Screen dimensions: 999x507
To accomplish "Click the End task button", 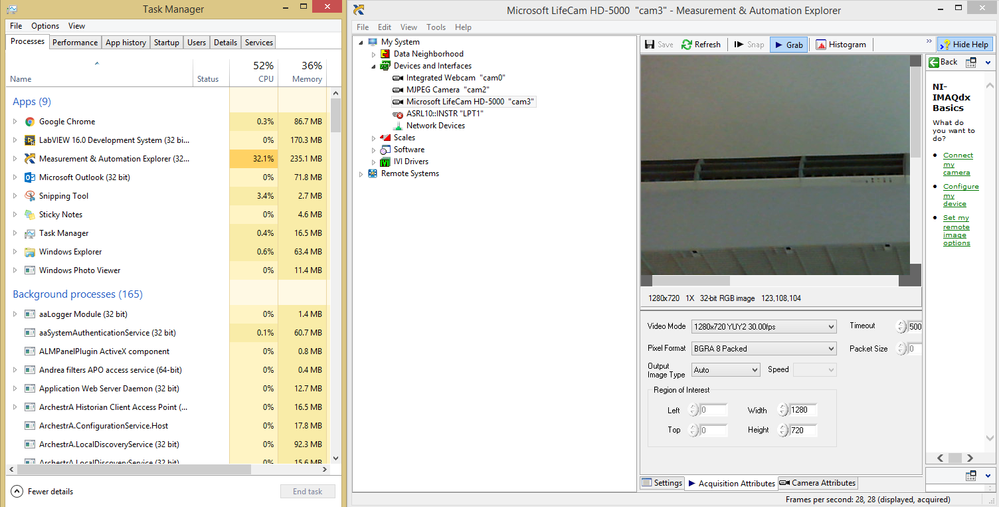I will (307, 492).
